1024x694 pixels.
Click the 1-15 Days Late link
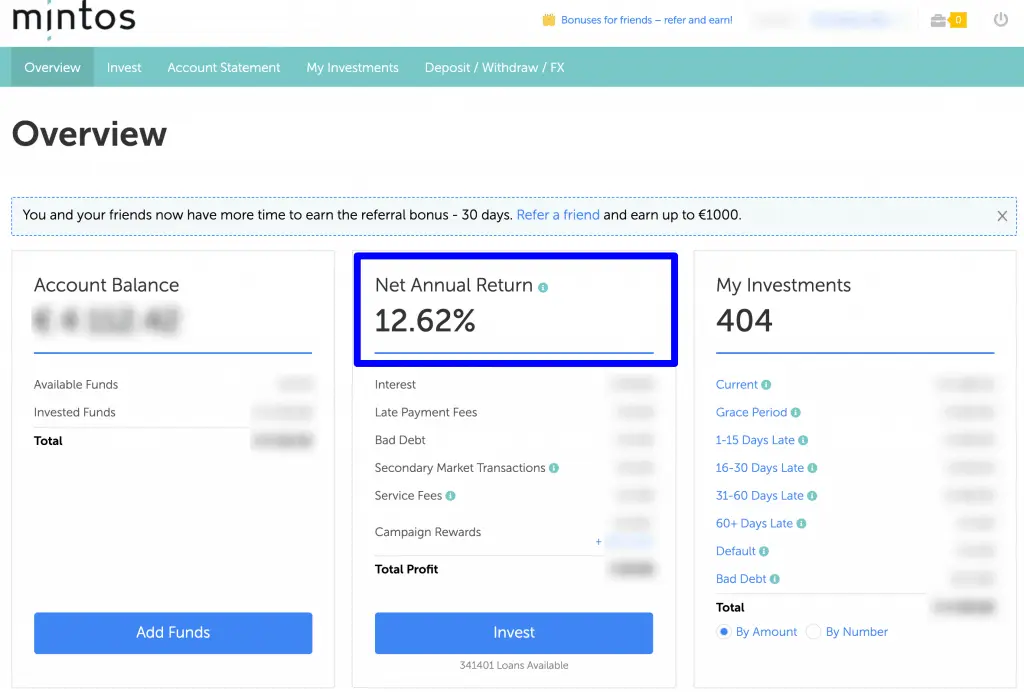tap(753, 440)
